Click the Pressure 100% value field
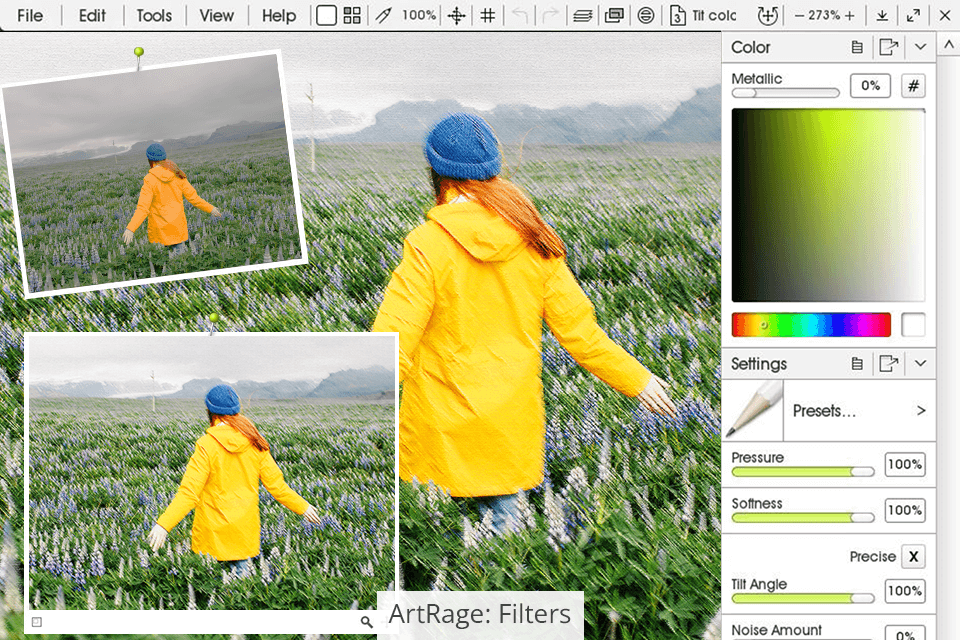This screenshot has width=960, height=640. (905, 464)
